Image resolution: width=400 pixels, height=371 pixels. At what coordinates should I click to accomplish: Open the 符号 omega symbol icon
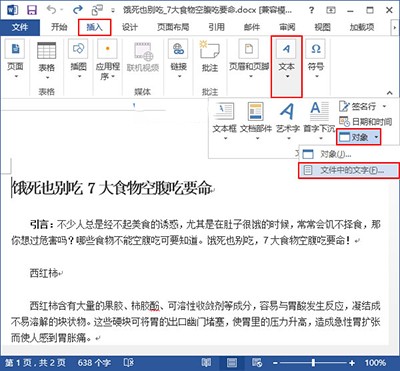point(315,49)
